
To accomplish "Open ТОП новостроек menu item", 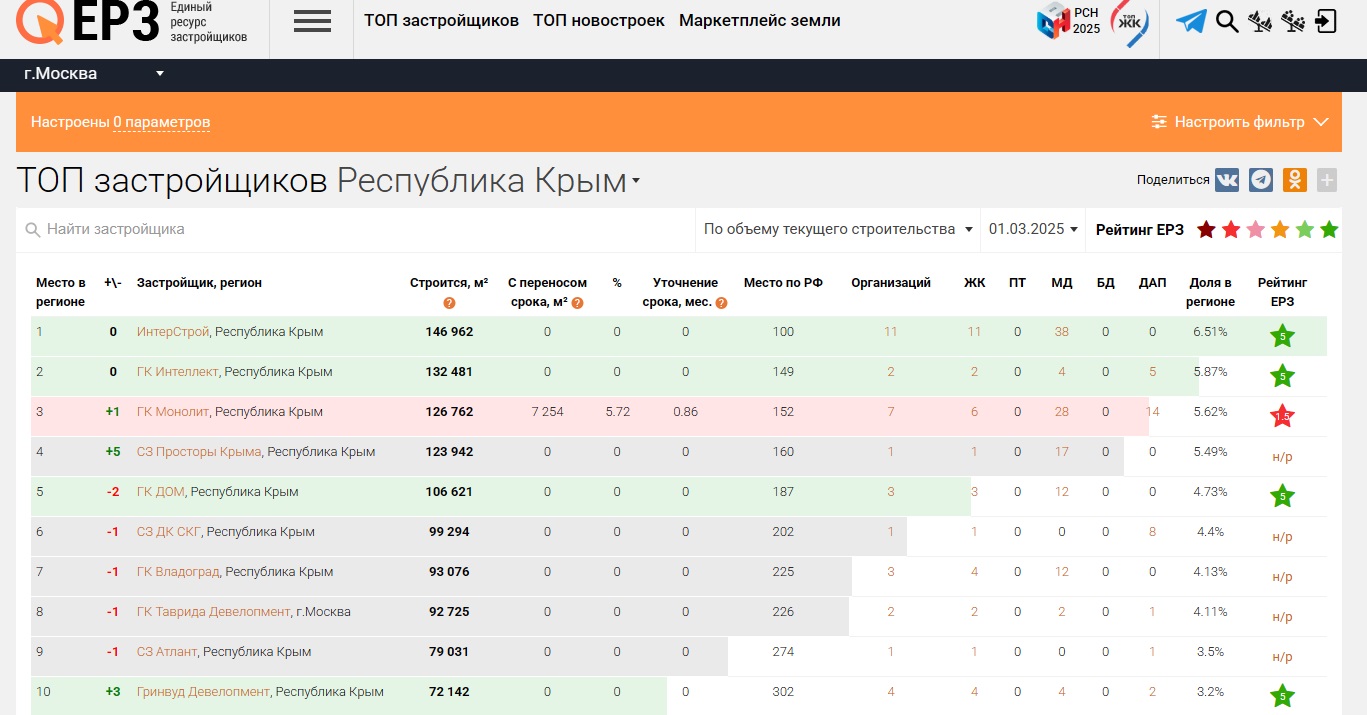I will [x=599, y=20].
